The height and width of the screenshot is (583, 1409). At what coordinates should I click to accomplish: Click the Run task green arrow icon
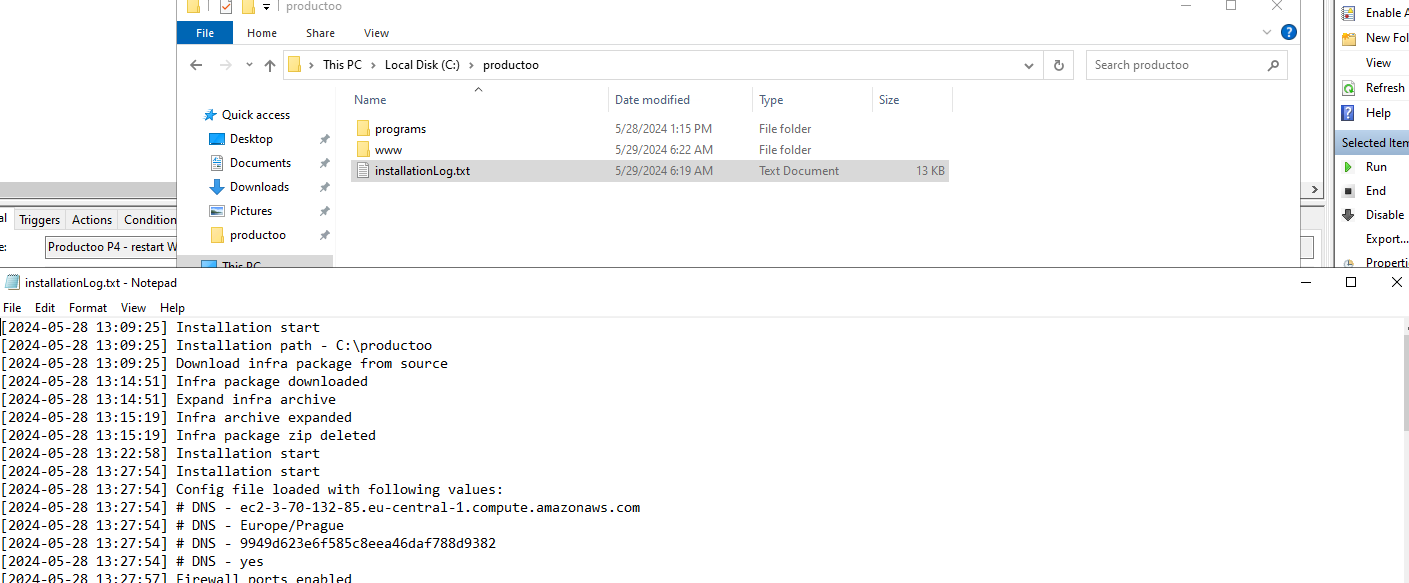[x=1348, y=167]
